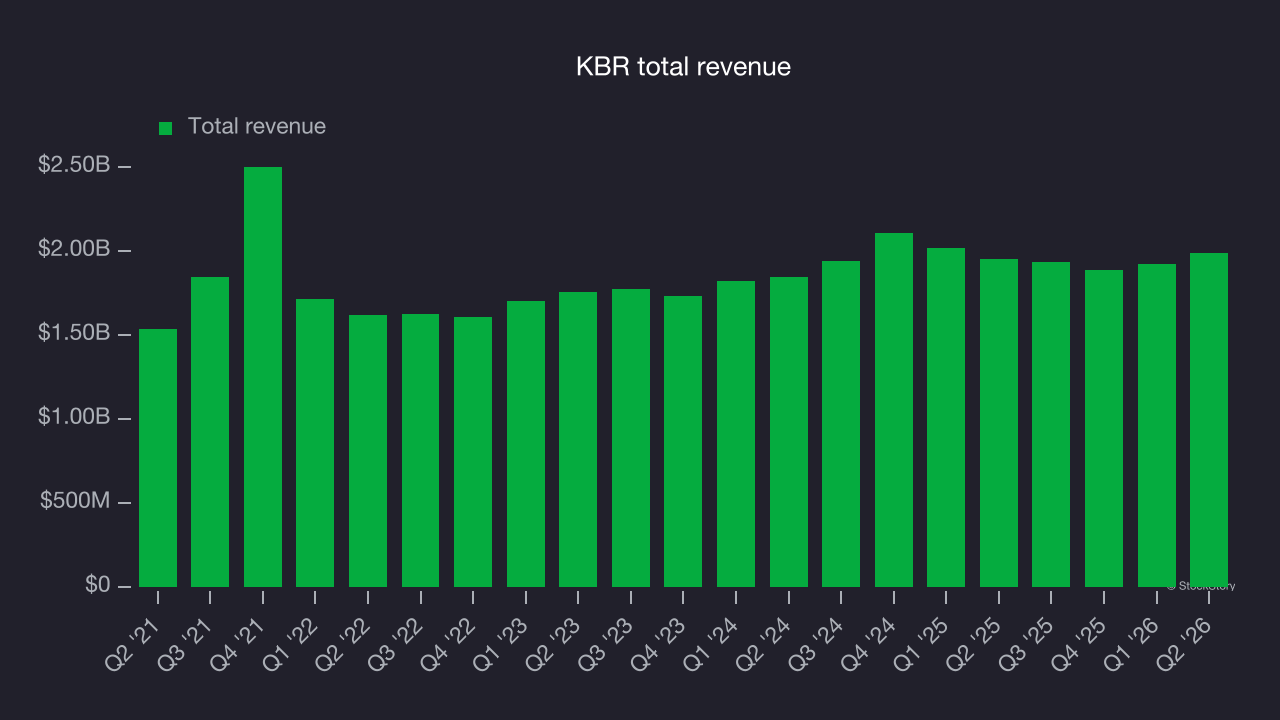Click the Q1 '23 revenue bar
Viewport: 1280px width, 720px height.
(526, 444)
